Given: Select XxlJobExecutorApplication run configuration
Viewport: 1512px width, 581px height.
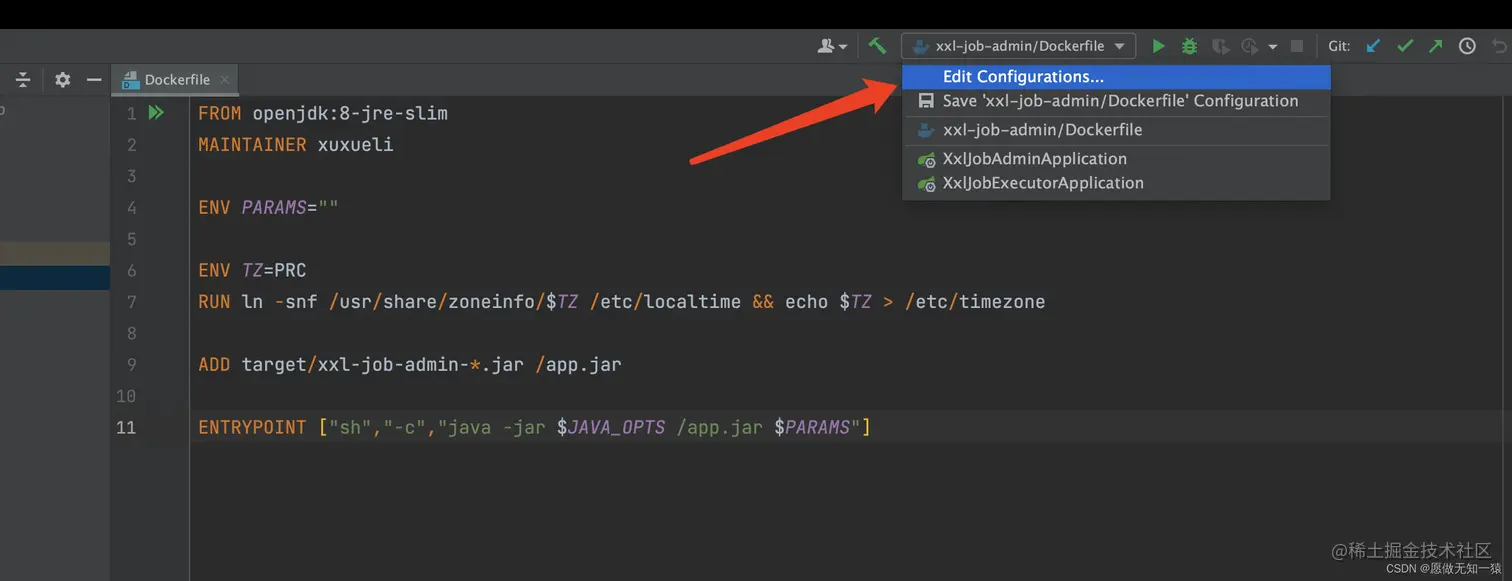Looking at the screenshot, I should coord(1116,183).
